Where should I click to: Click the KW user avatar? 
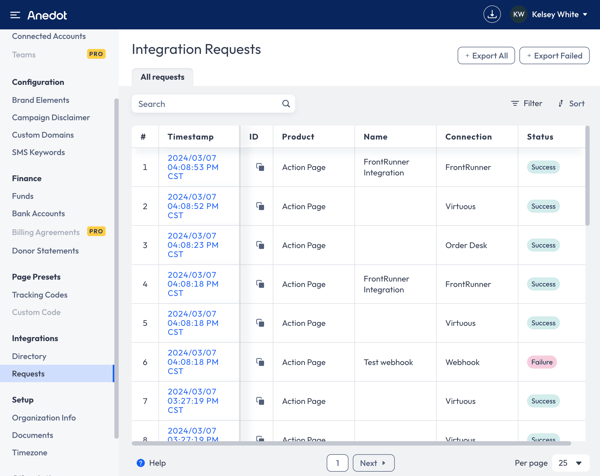tap(518, 15)
